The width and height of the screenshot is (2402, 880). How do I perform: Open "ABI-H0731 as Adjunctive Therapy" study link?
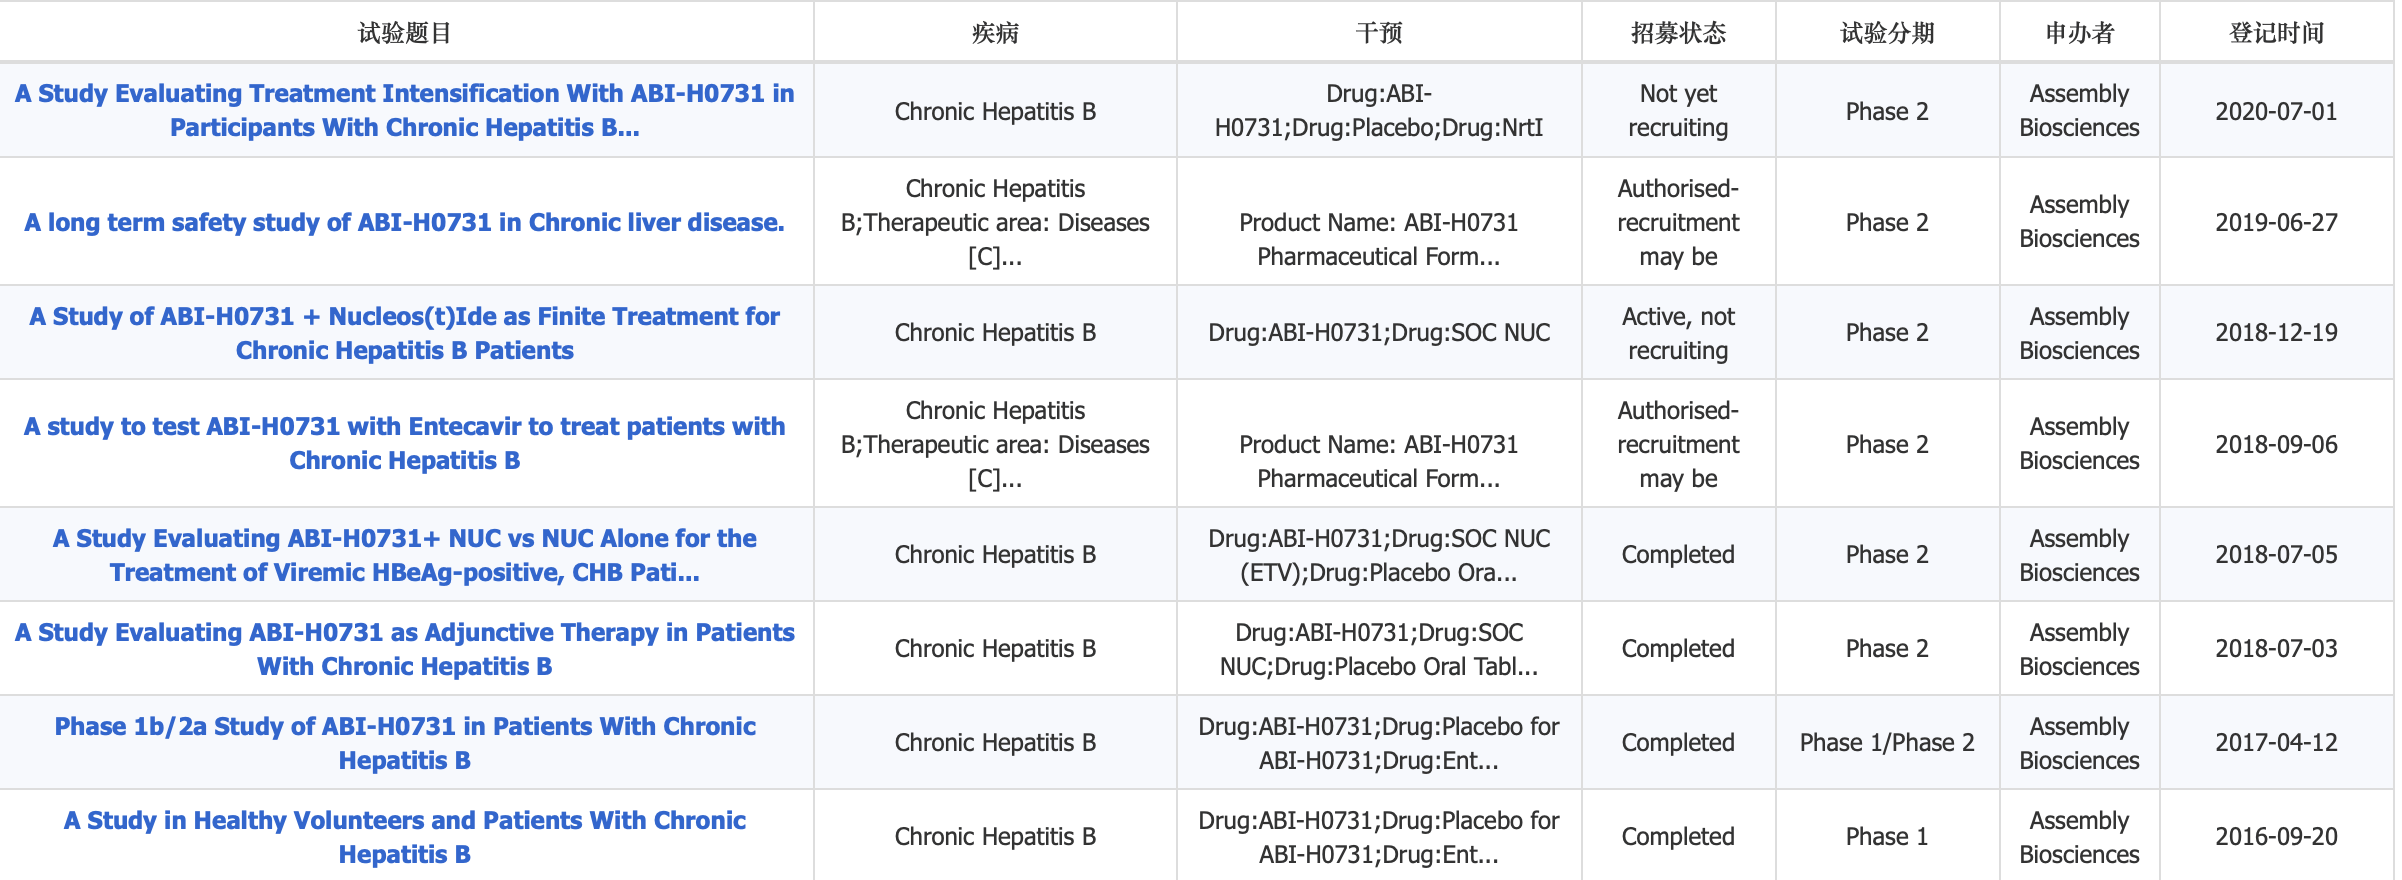point(405,649)
